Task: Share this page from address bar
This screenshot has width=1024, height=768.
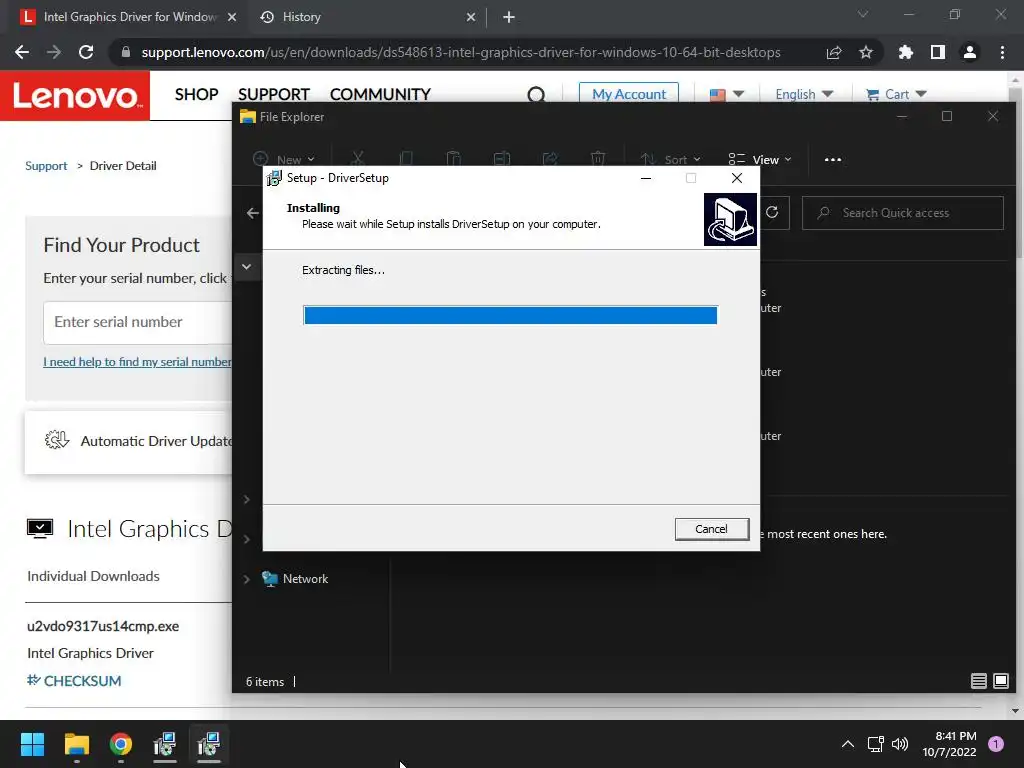Action: (x=834, y=52)
